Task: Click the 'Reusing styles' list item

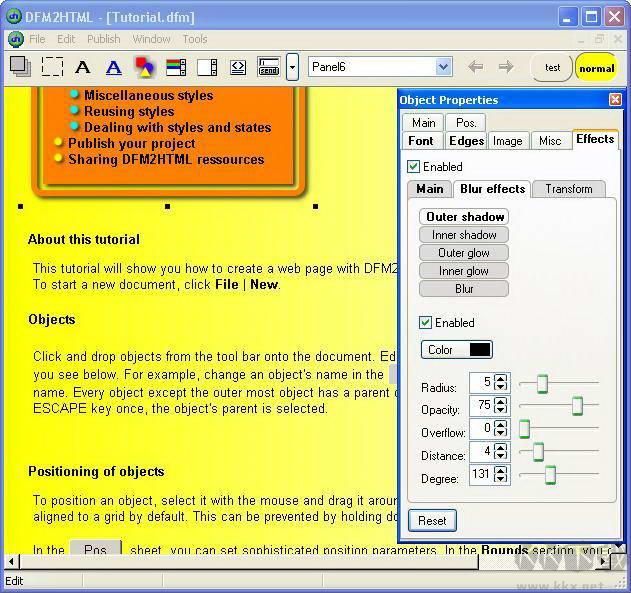Action: [x=129, y=111]
